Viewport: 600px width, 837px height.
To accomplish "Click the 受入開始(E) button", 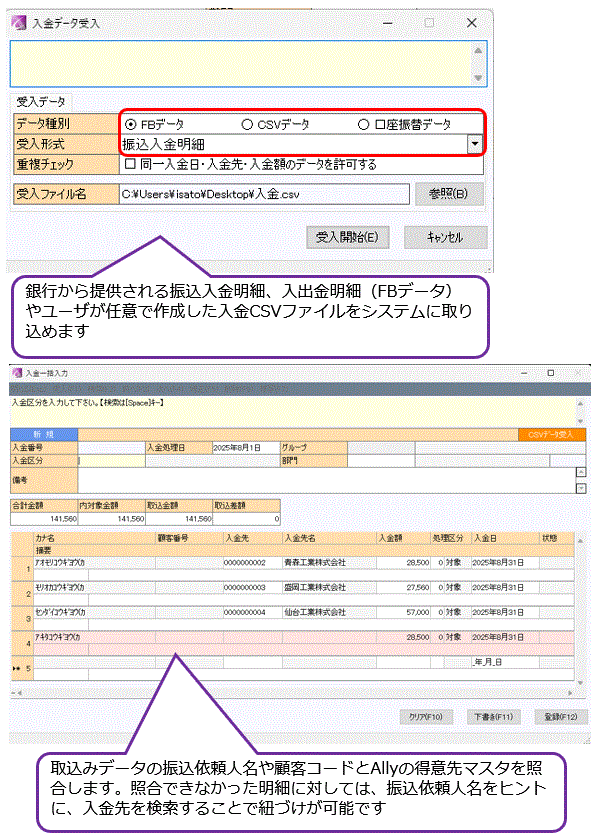I will [348, 238].
